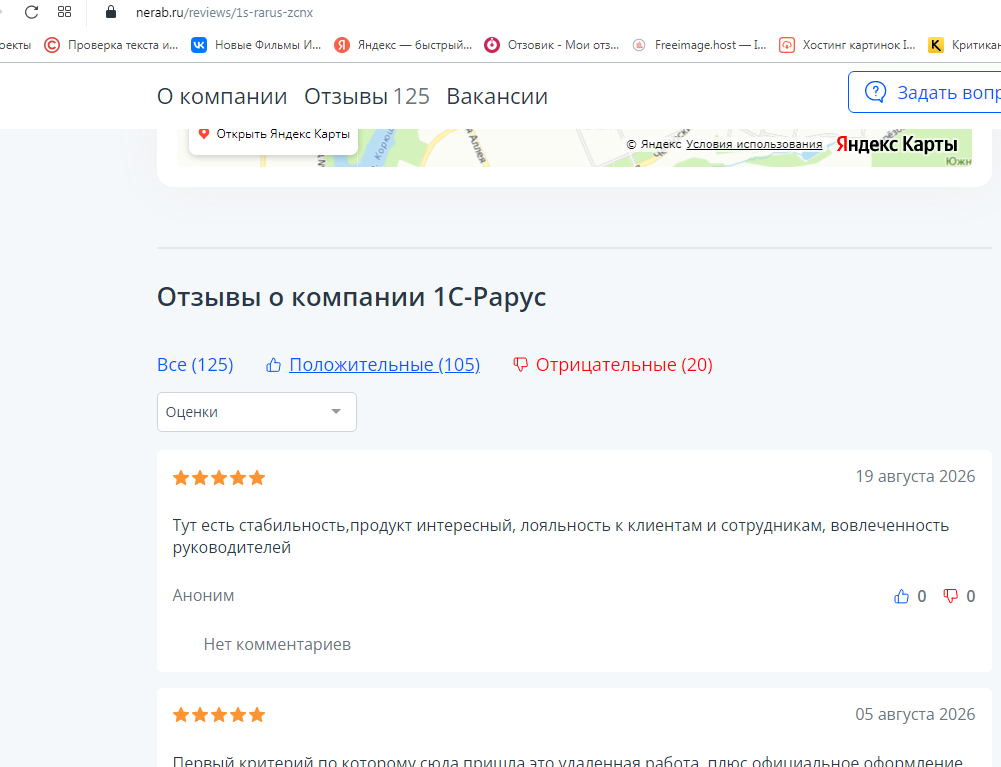Click the author name Аноним
The image size is (1001, 767).
pyautogui.click(x=203, y=595)
